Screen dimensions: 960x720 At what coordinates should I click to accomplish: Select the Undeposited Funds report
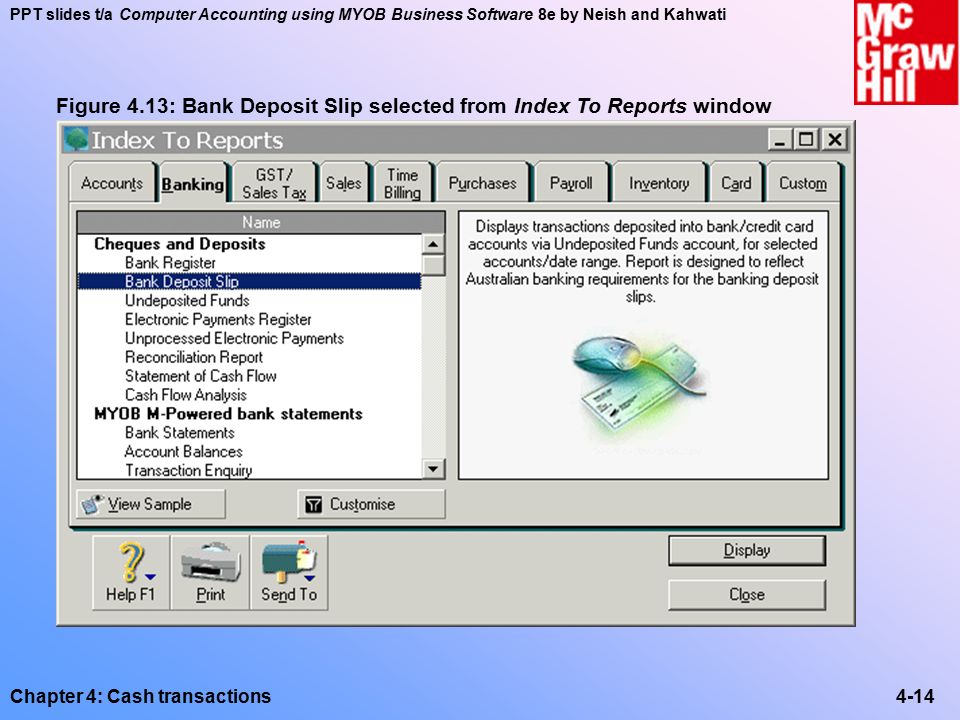(x=187, y=301)
